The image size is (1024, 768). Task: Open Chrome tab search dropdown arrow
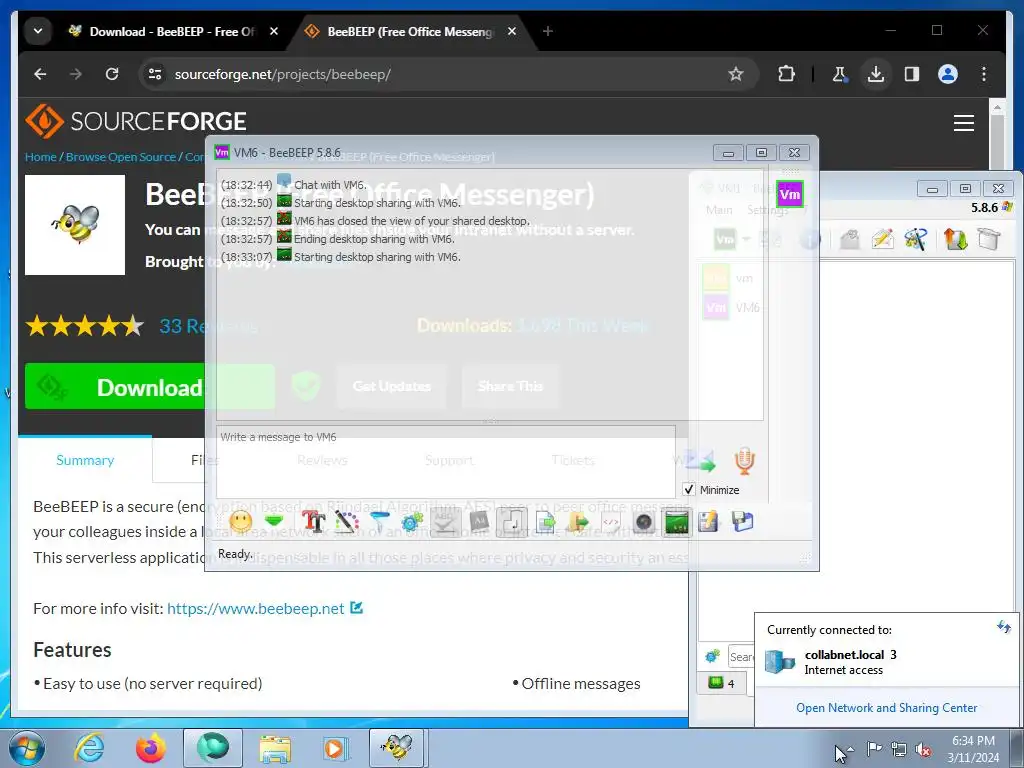point(38,31)
